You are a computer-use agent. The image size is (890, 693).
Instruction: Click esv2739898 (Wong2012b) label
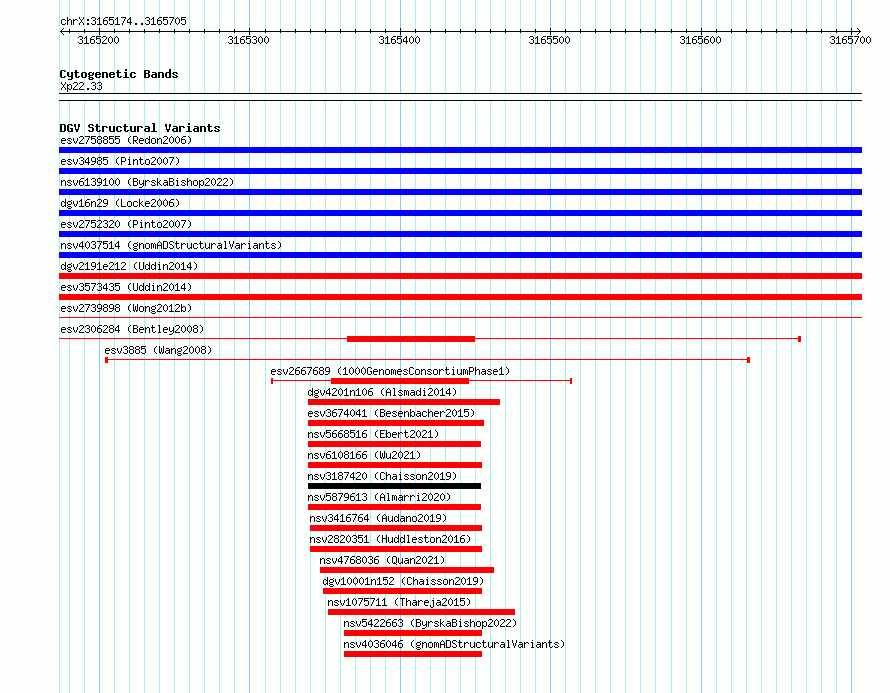tap(126, 308)
